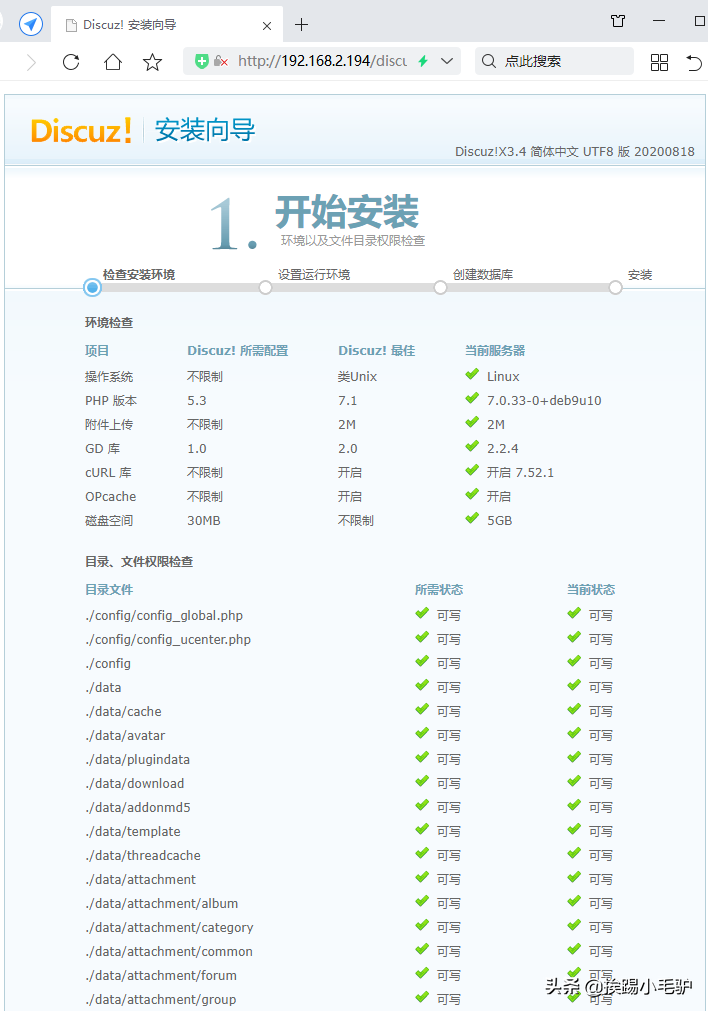Click the ./data/plugindata row text

coord(137,760)
